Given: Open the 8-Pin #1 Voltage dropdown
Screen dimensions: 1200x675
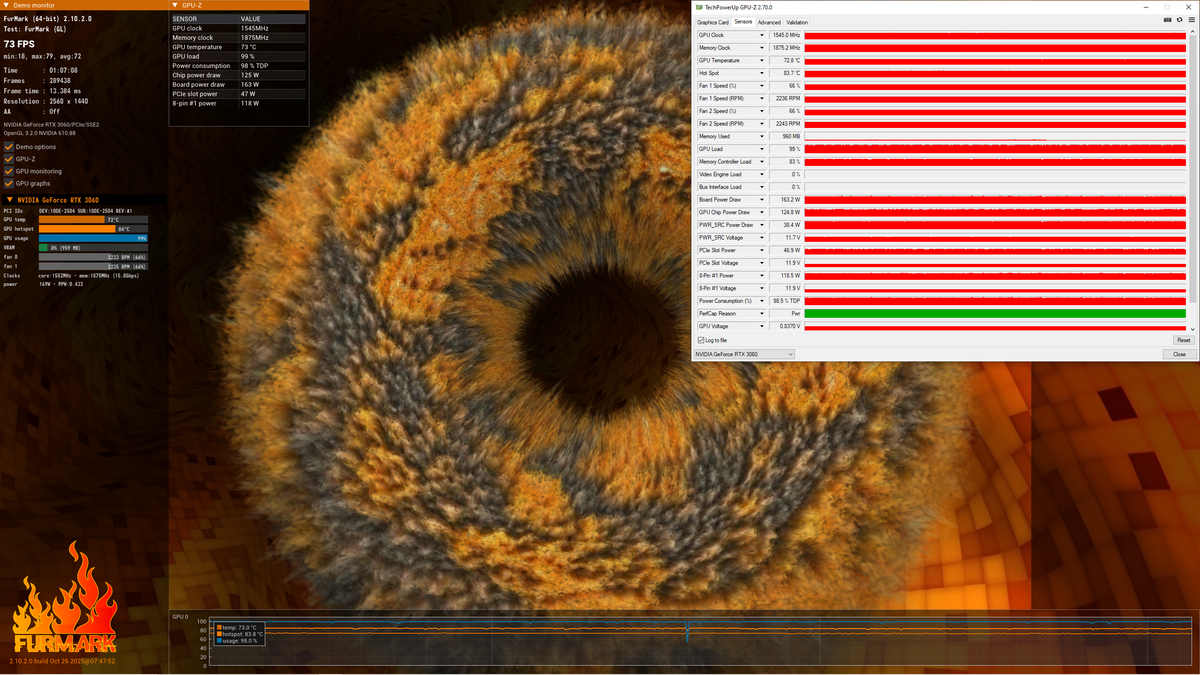Looking at the screenshot, I should [x=762, y=288].
